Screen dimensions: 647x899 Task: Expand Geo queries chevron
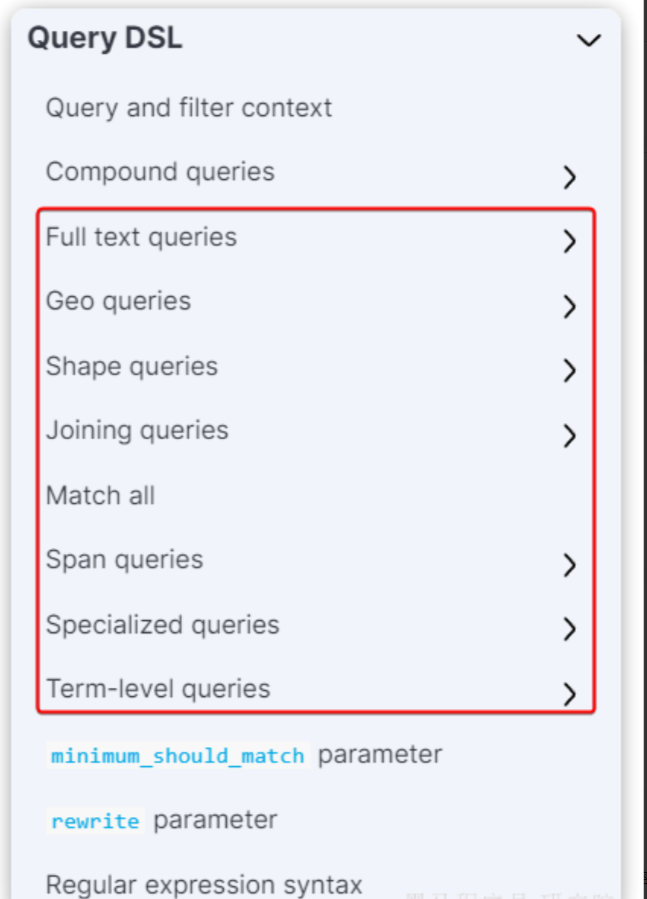569,306
